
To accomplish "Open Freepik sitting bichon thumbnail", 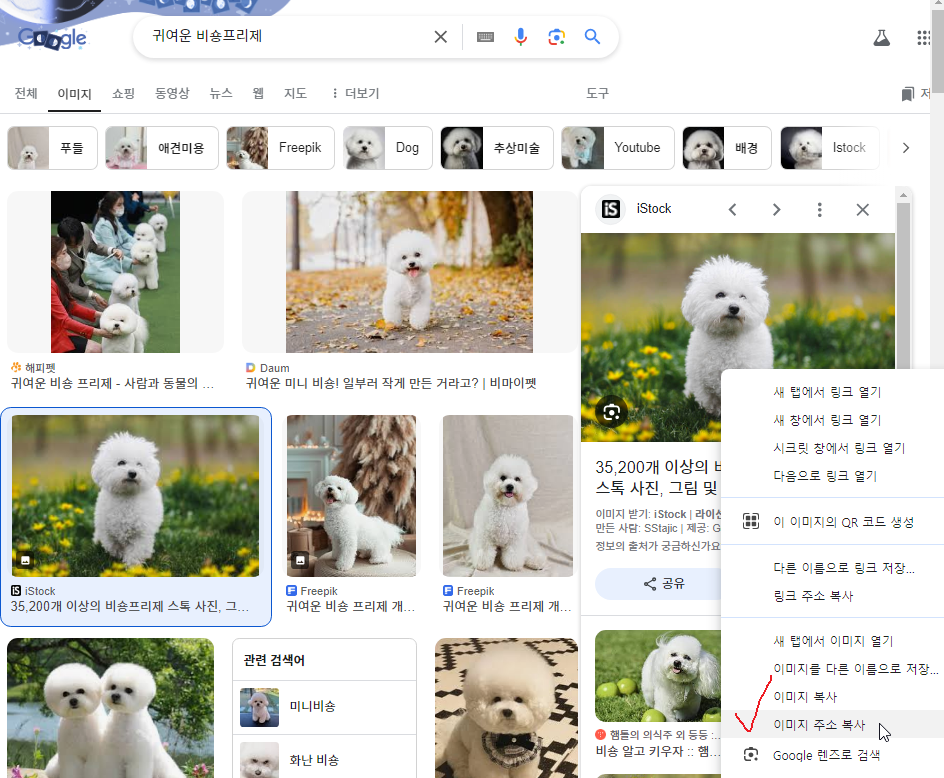I will (x=508, y=496).
